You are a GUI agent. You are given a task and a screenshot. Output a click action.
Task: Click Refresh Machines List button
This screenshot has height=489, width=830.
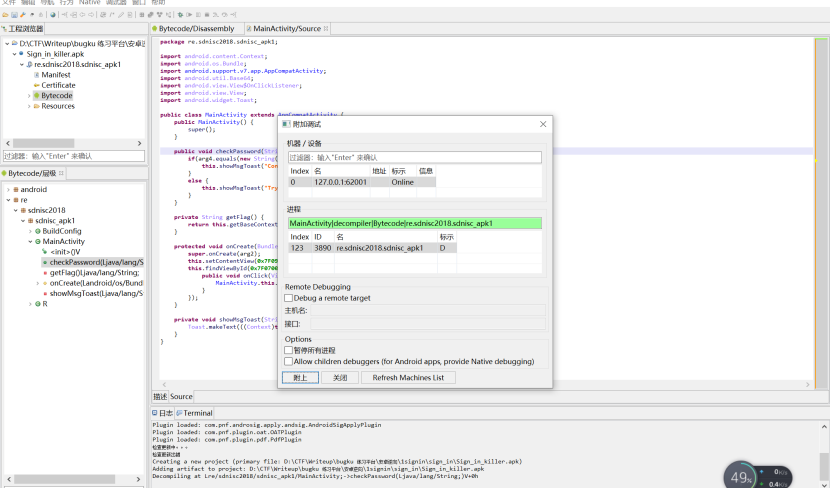pos(409,378)
